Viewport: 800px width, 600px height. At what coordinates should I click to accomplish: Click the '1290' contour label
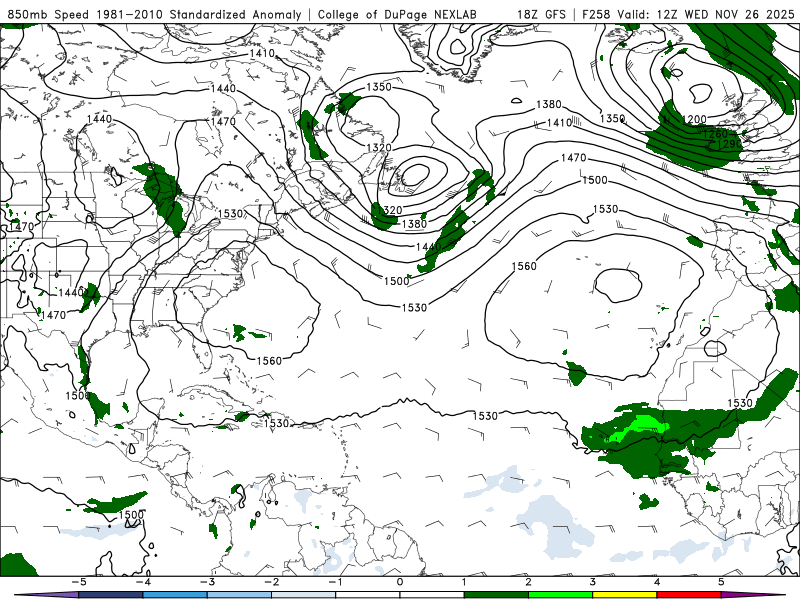729,144
